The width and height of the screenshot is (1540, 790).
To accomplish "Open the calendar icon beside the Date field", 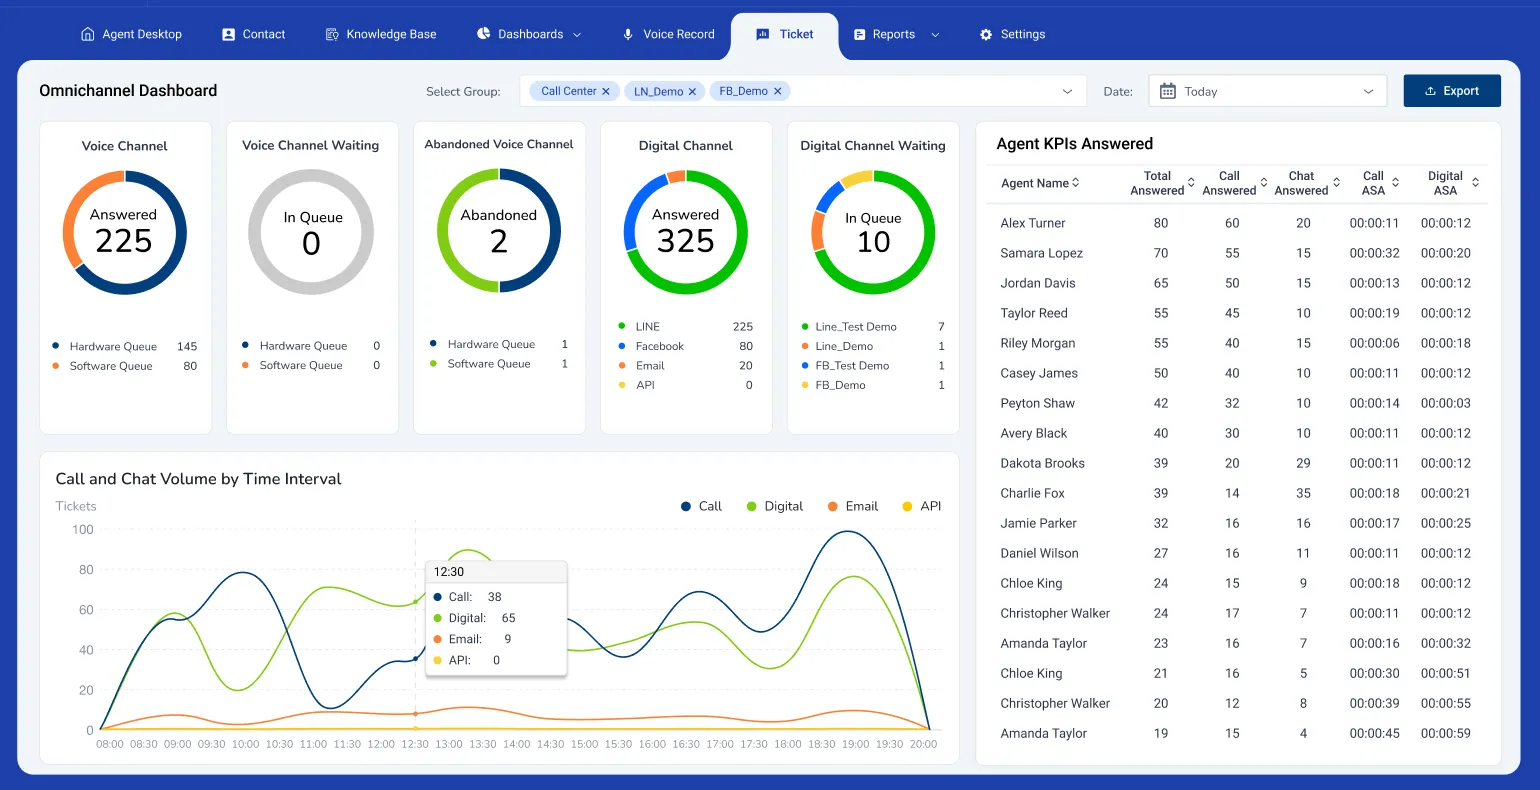I will pyautogui.click(x=1167, y=90).
